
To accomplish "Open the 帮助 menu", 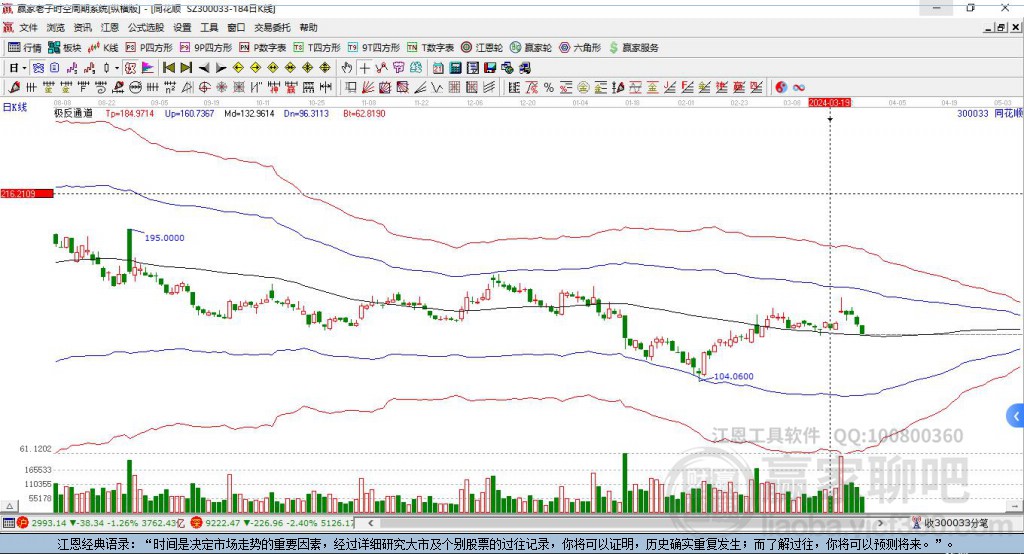I will (308, 27).
